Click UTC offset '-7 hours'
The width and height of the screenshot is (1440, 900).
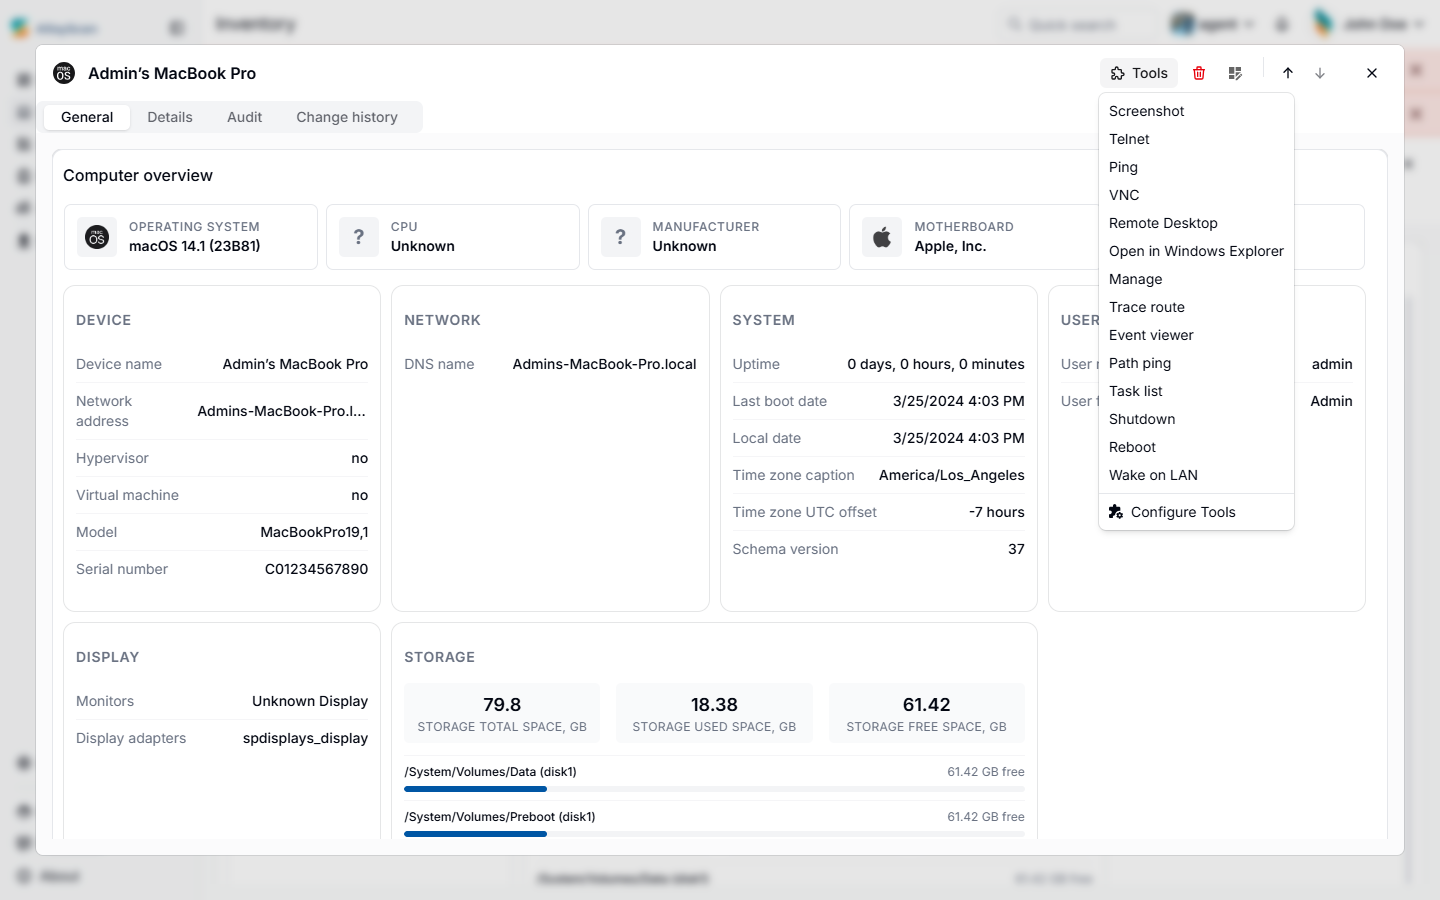(997, 512)
